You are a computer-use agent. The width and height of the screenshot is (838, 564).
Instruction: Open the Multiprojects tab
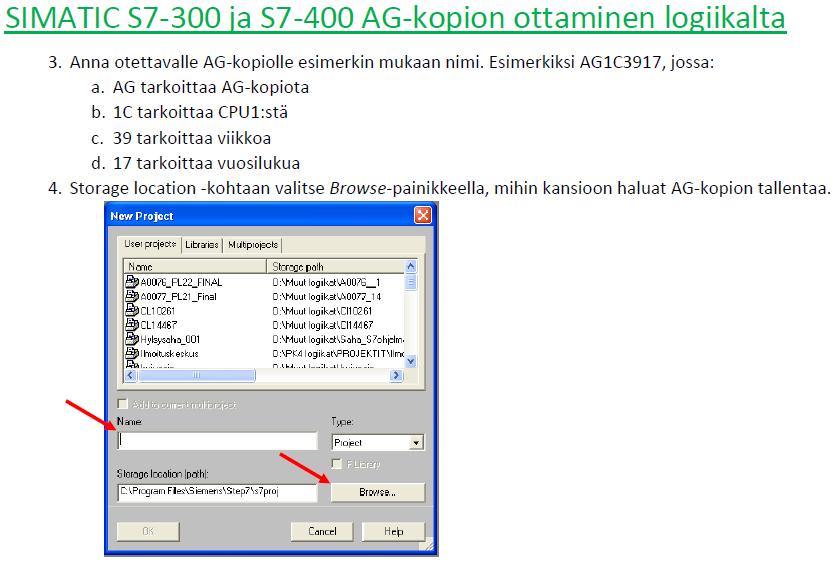click(253, 245)
